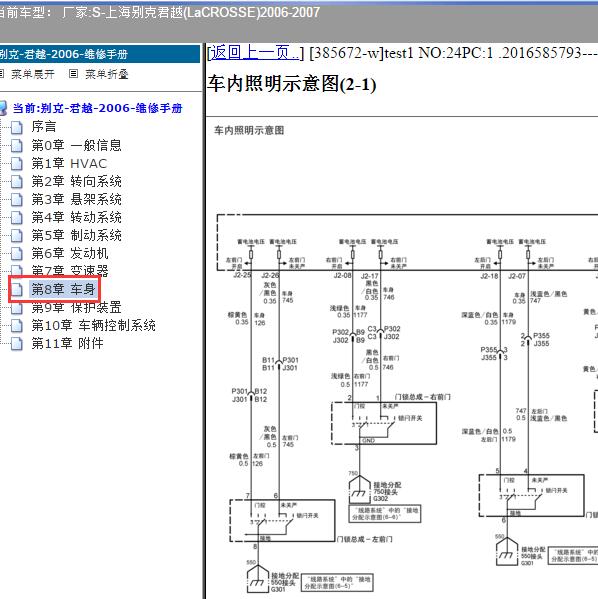
Task: Click page icon beside 第8章 车身
Action: tap(16, 290)
